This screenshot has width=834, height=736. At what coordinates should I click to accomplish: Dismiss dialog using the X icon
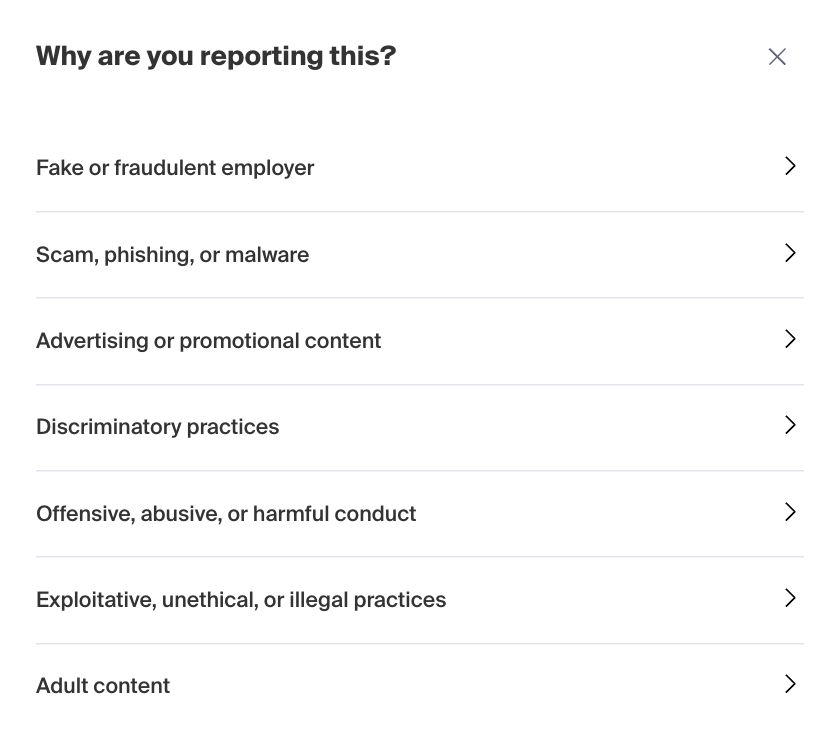[777, 57]
